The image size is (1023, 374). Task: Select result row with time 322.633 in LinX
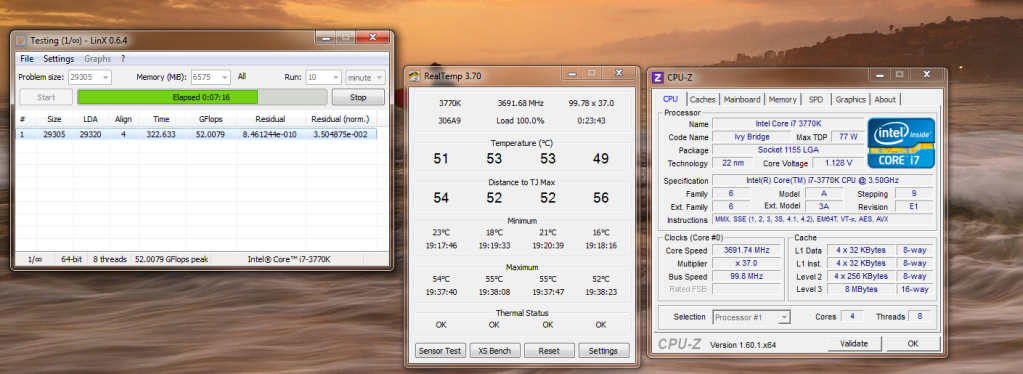pyautogui.click(x=196, y=134)
